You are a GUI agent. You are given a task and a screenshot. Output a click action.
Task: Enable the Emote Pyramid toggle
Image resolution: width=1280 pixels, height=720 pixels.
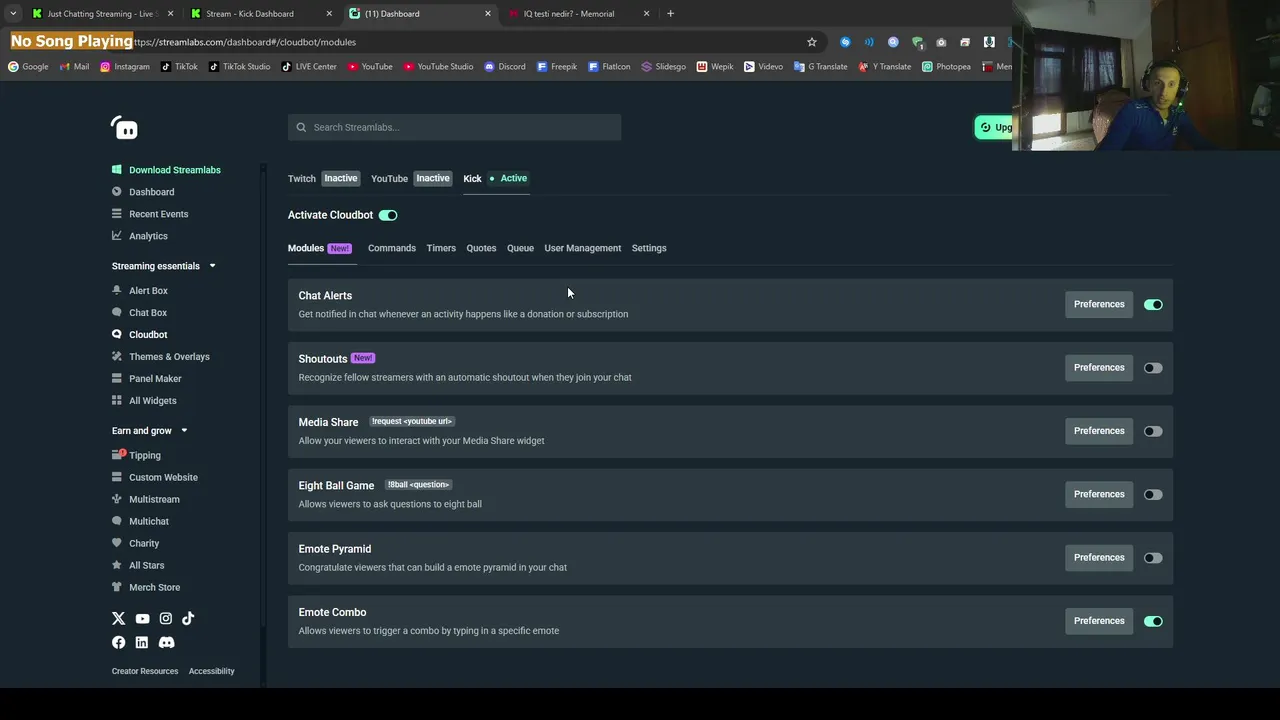[1153, 558]
